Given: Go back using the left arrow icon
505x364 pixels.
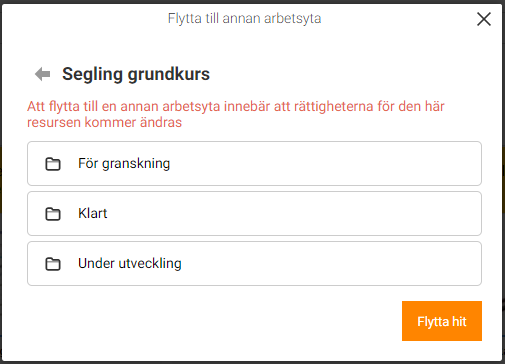Looking at the screenshot, I should (x=43, y=74).
